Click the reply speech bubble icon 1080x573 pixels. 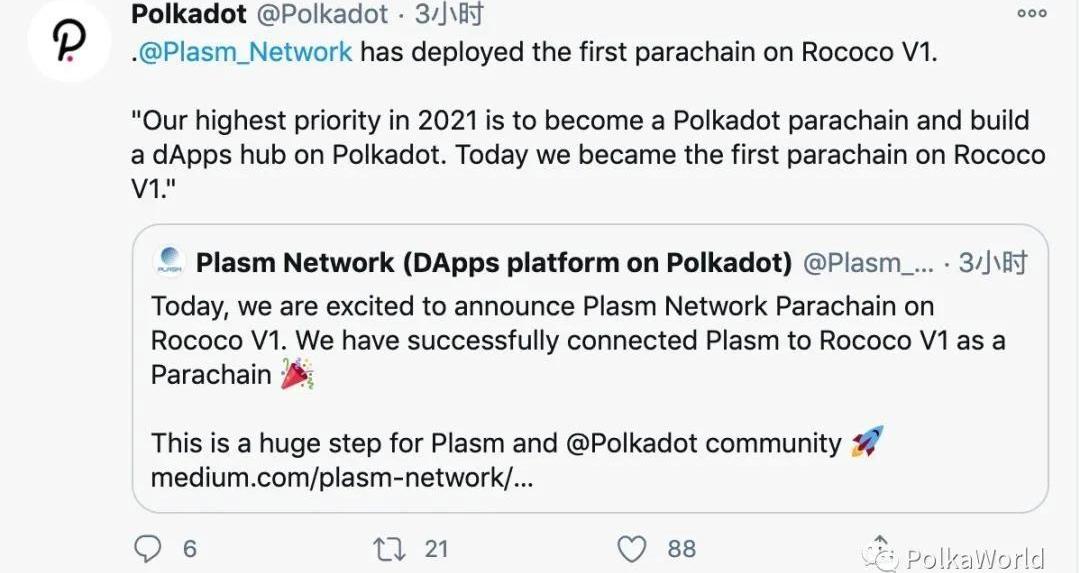(x=147, y=549)
